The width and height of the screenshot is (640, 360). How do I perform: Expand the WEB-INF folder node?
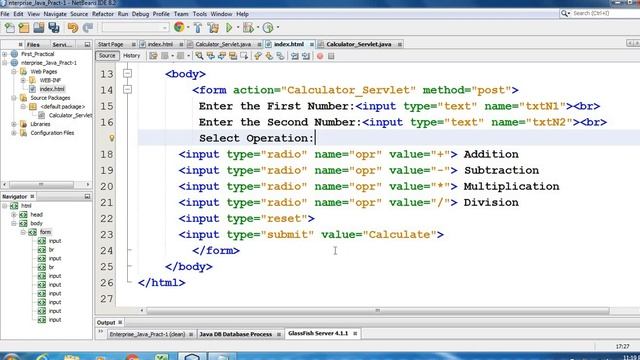23,80
